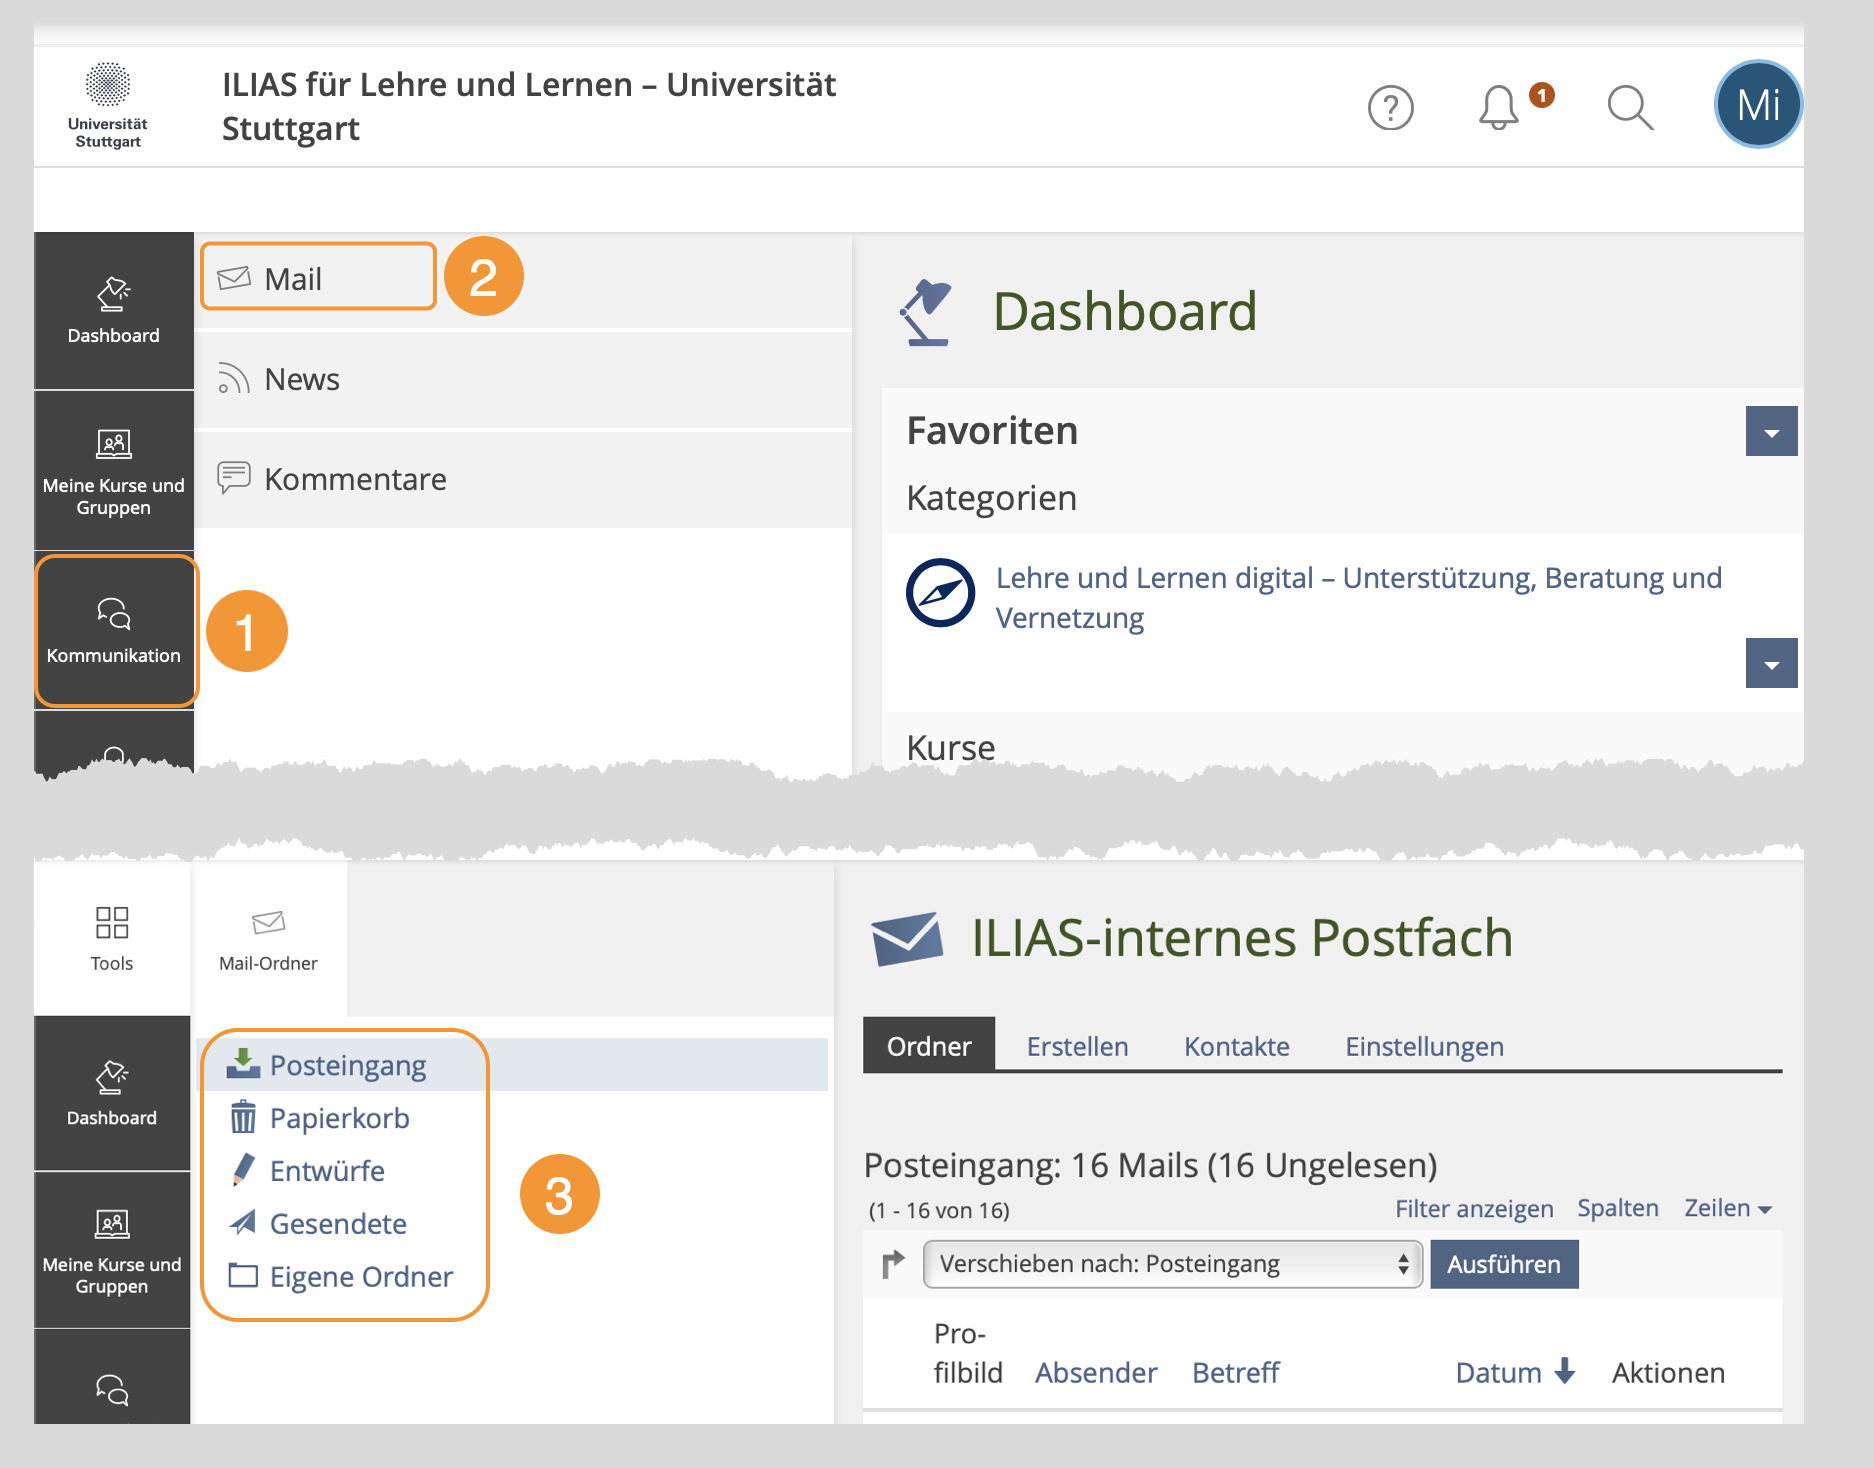Screen dimensions: 1874x1468
Task: Switch to the Kontakte tab
Action: pyautogui.click(x=1237, y=1046)
